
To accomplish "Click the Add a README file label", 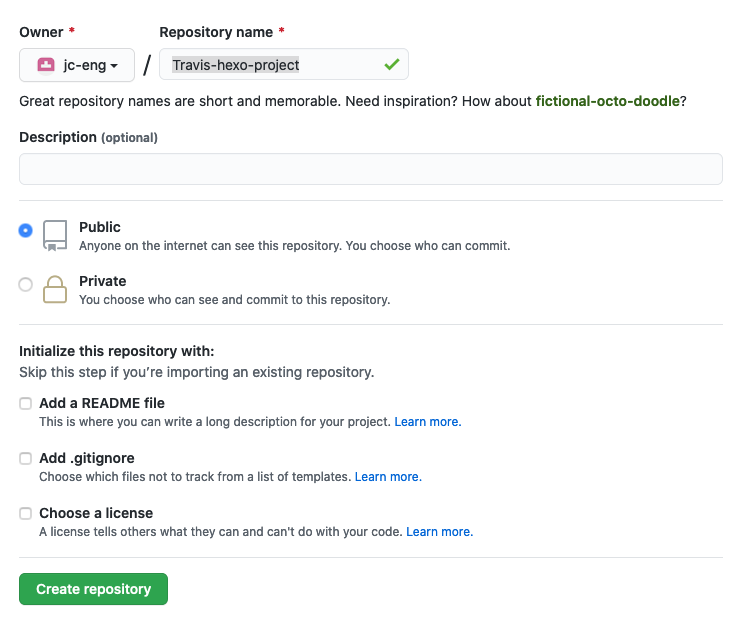I will point(102,403).
